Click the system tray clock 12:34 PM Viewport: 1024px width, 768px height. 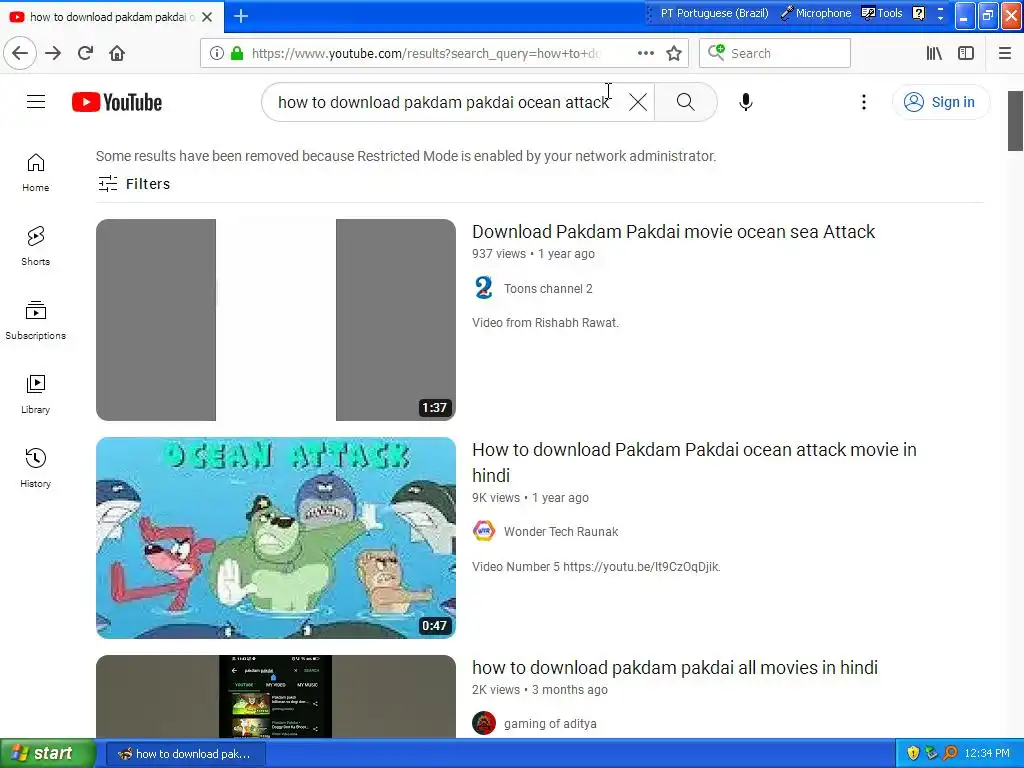pyautogui.click(x=987, y=754)
